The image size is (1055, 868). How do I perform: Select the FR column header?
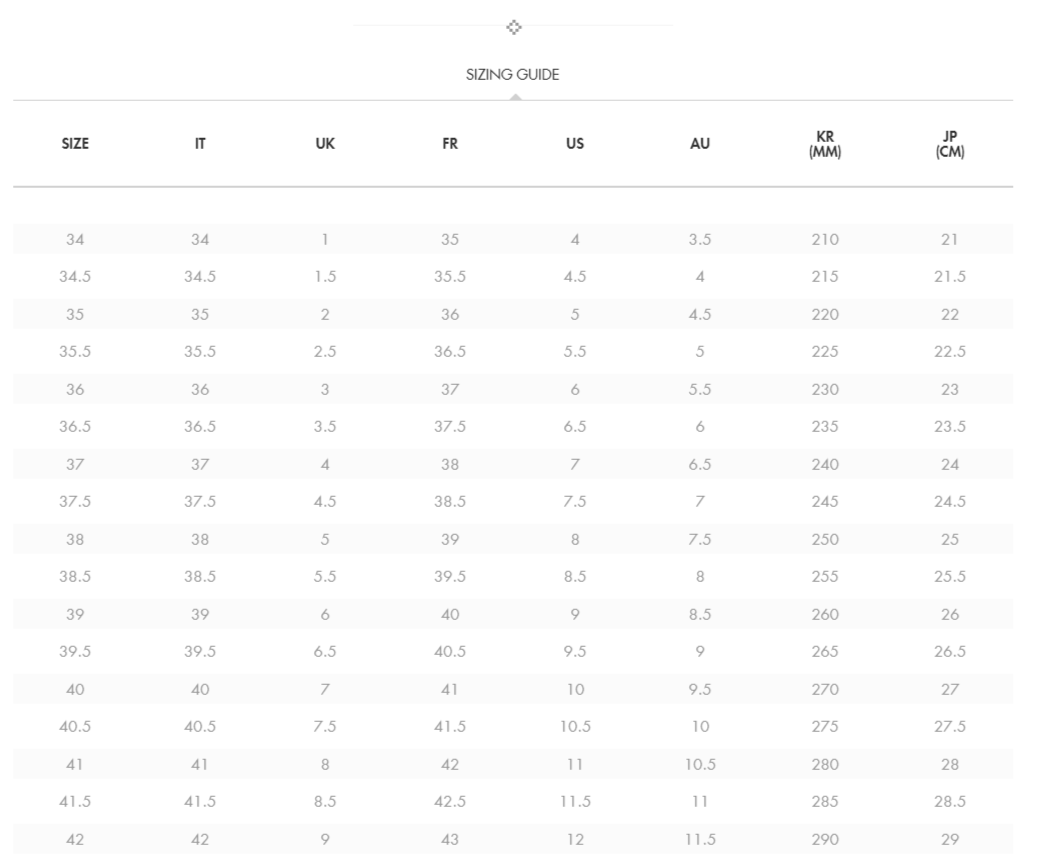[x=449, y=143]
